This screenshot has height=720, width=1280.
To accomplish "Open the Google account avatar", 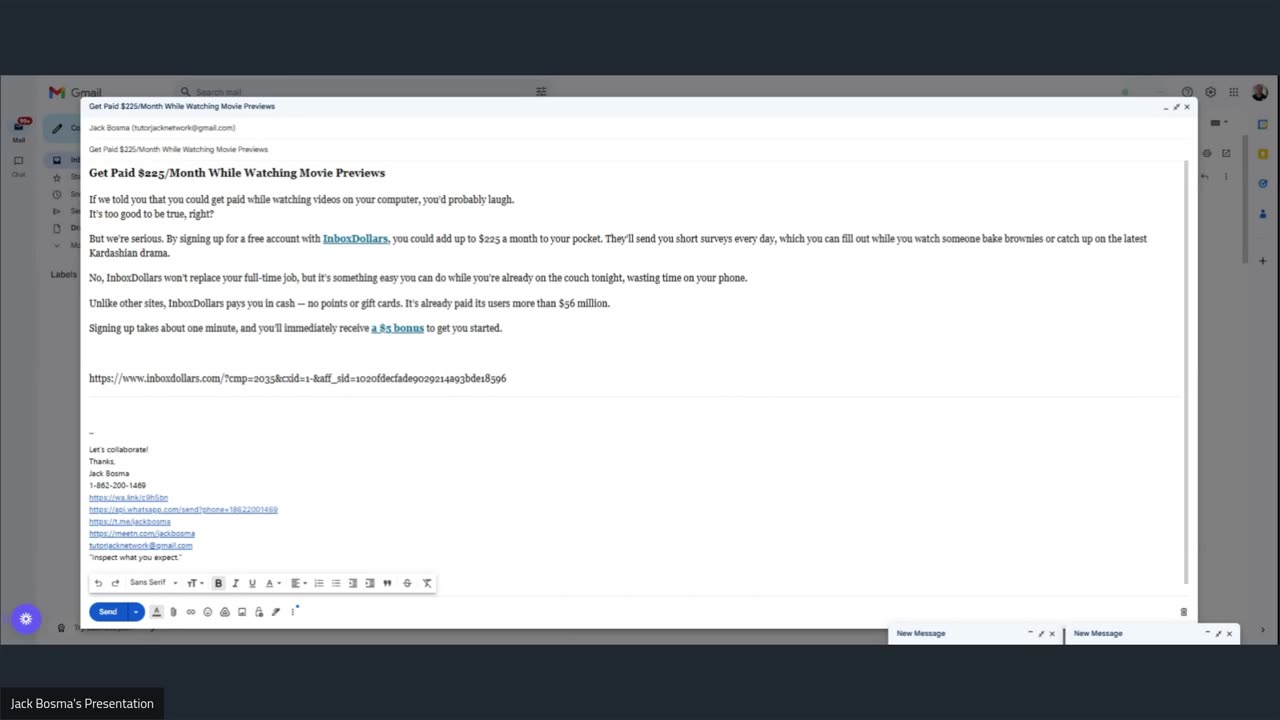I will [1260, 92].
